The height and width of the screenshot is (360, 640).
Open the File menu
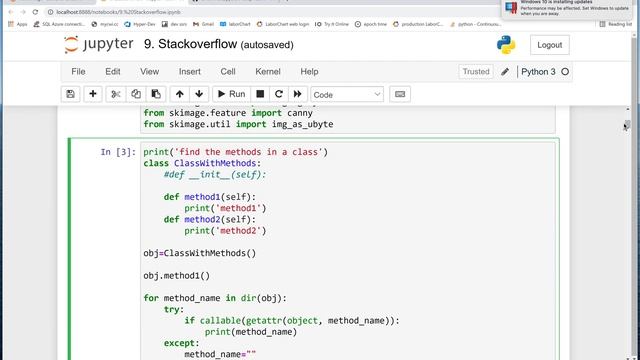[78, 71]
